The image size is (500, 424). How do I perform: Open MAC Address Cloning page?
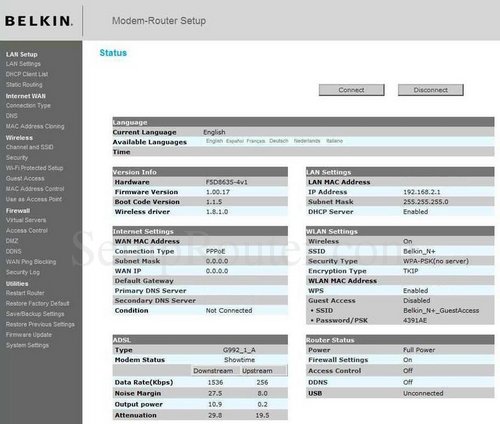[x=35, y=126]
